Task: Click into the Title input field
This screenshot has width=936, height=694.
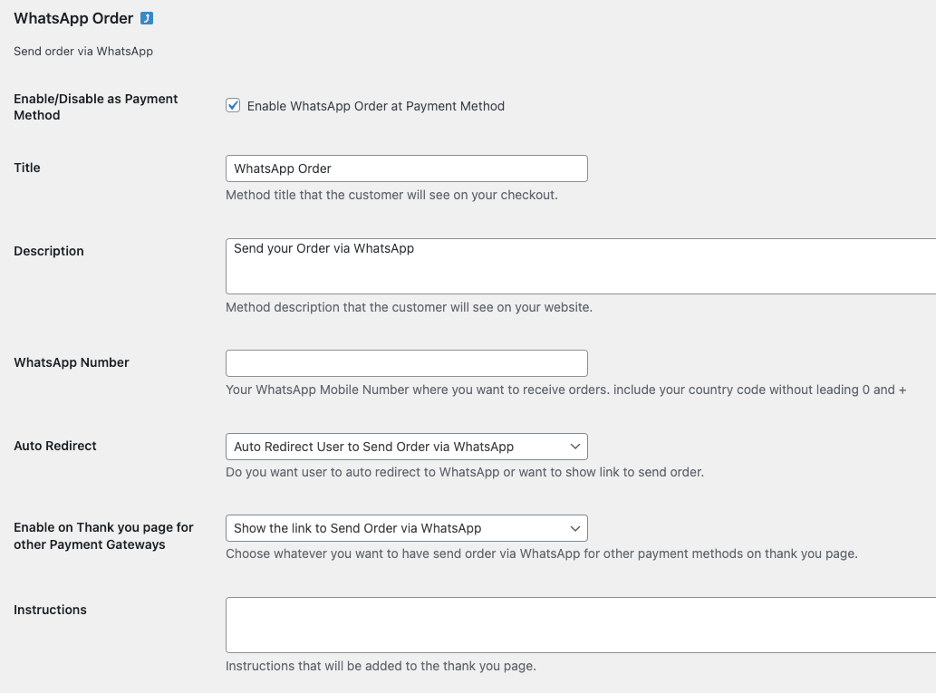Action: coord(407,168)
